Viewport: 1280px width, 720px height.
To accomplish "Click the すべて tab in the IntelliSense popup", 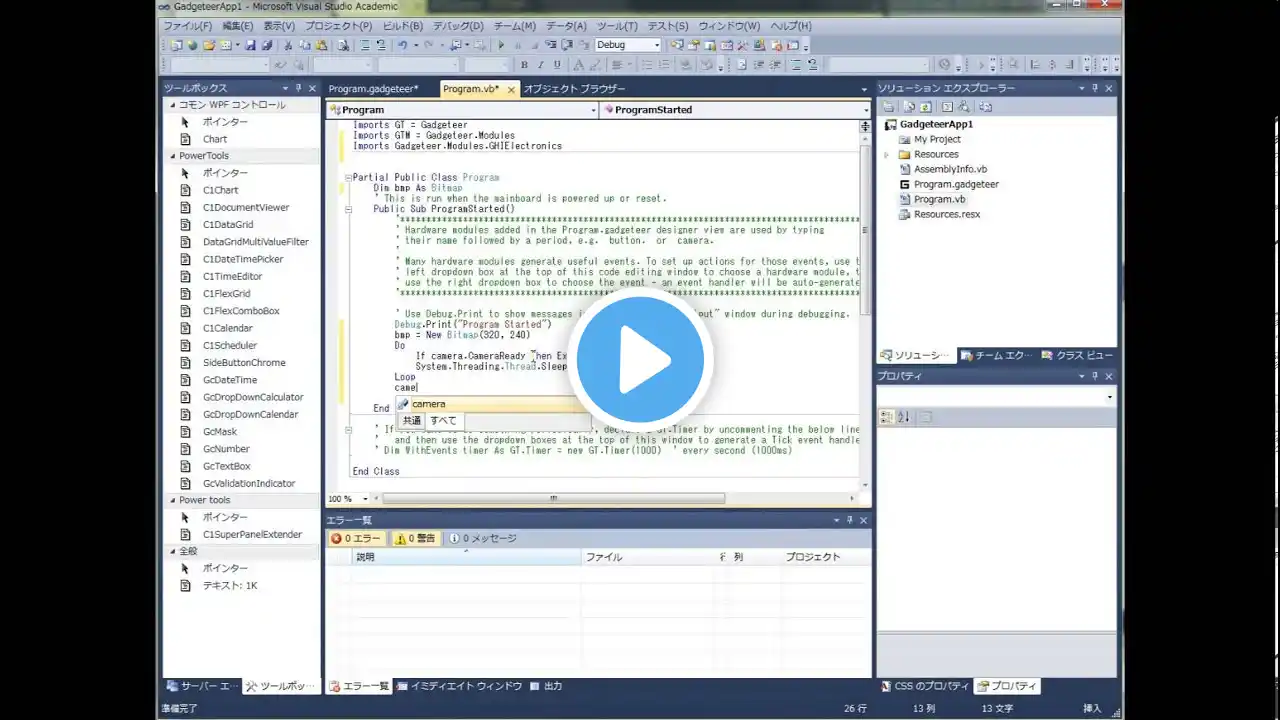I will click(443, 421).
